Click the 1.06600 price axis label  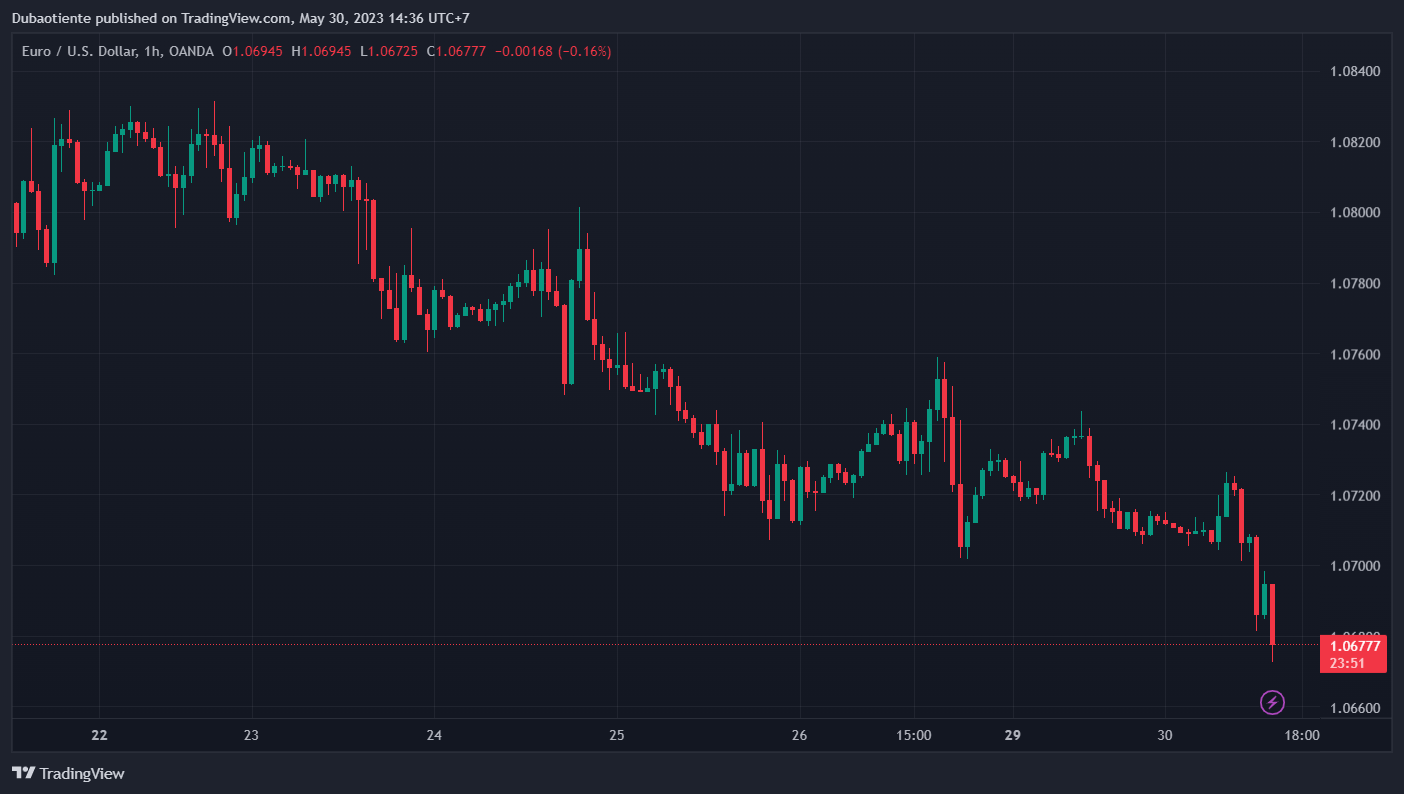coord(1354,709)
